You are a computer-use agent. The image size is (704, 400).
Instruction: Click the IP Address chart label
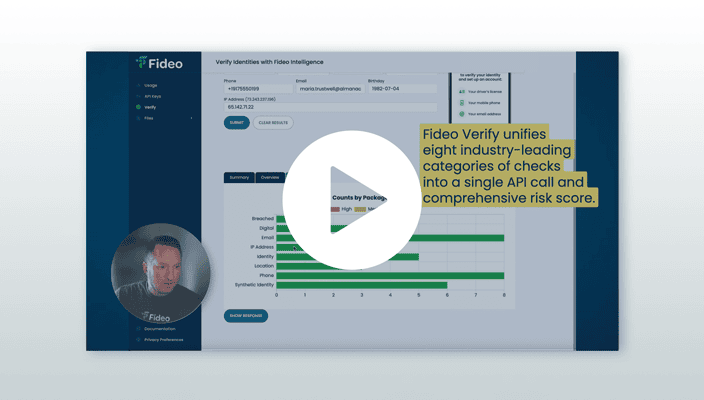[262, 247]
